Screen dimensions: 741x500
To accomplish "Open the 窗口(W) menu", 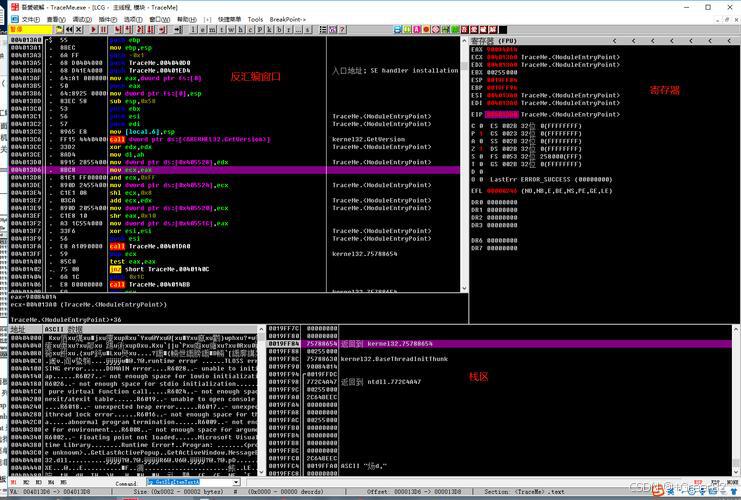I will 159,19.
